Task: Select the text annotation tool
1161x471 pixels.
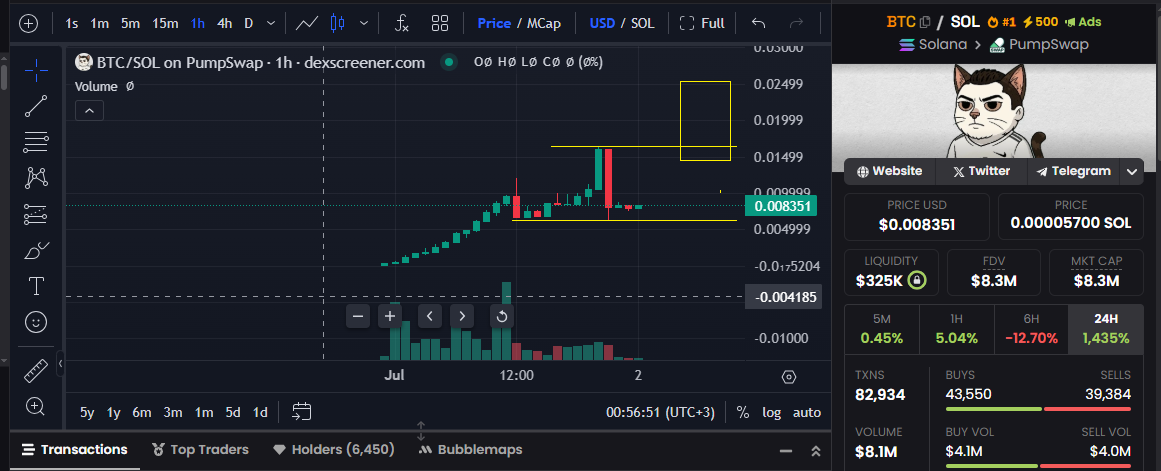Action: (36, 286)
